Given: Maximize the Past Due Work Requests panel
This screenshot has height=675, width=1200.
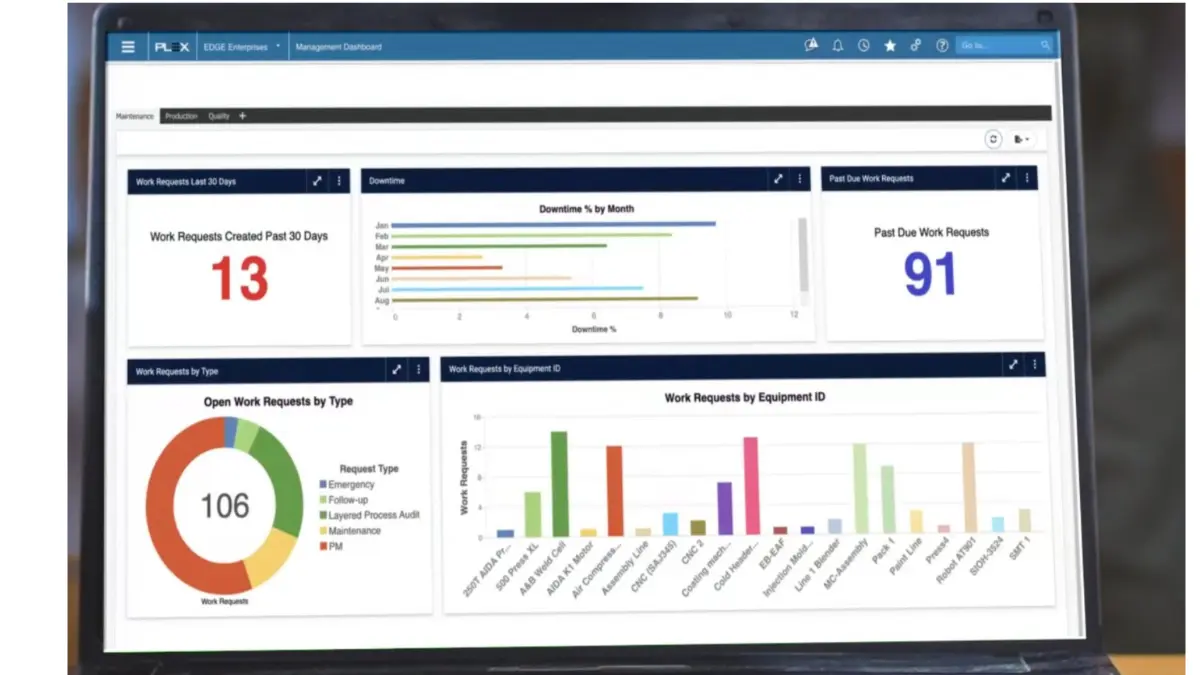Looking at the screenshot, I should 1005,178.
